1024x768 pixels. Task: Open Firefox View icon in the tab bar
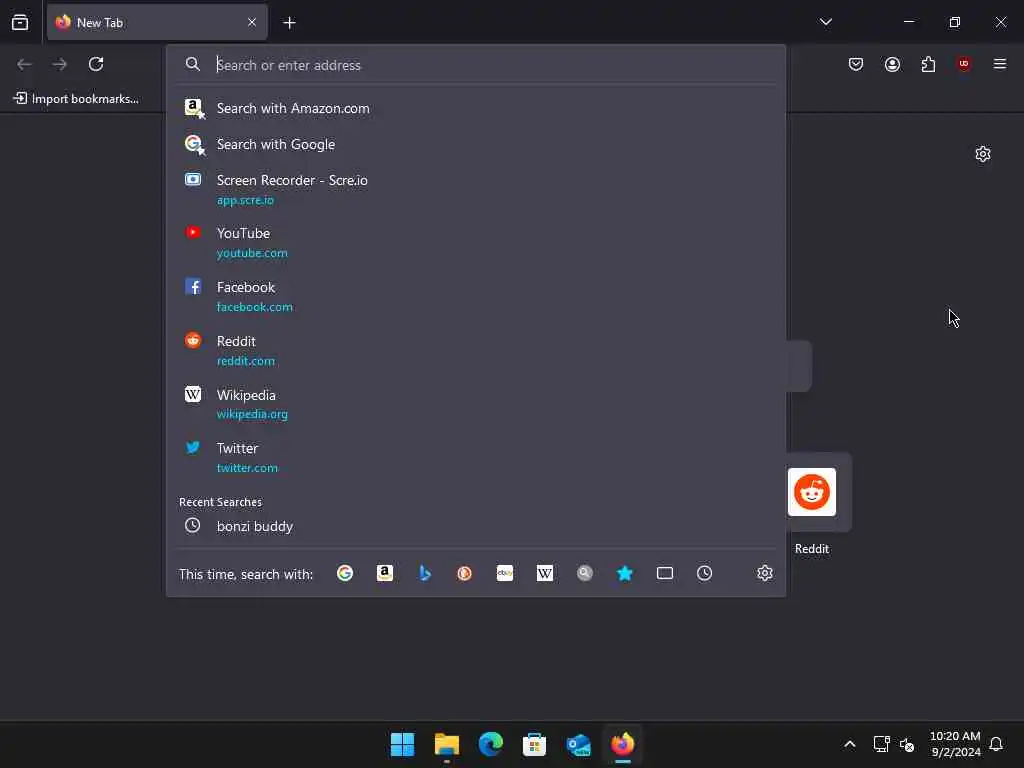pyautogui.click(x=20, y=22)
